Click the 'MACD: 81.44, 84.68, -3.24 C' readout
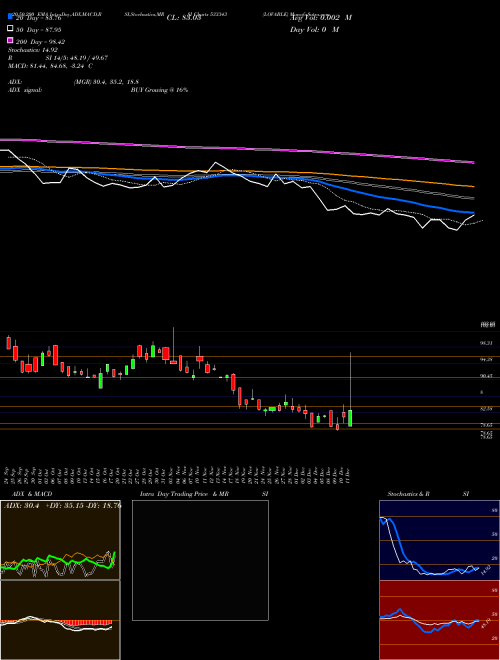 50,66
